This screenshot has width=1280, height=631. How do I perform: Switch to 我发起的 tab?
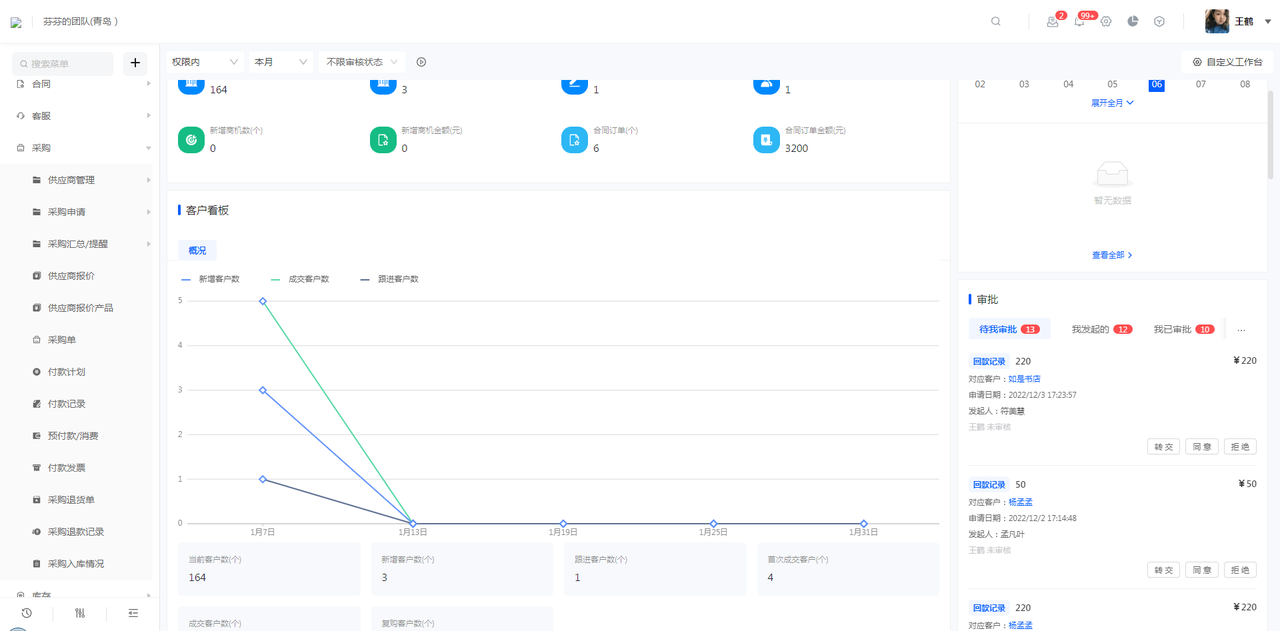1101,329
